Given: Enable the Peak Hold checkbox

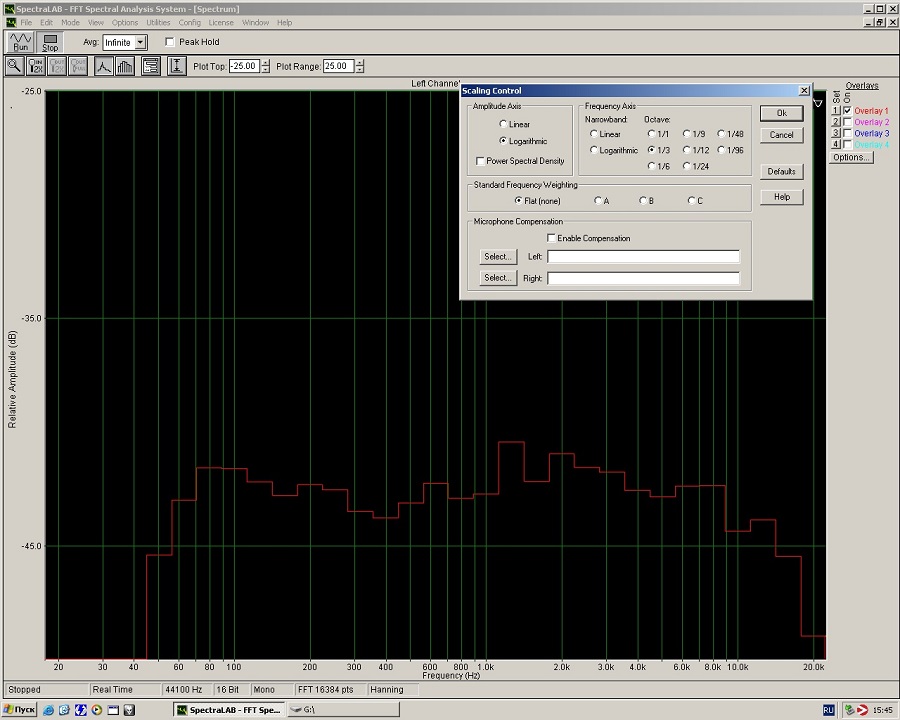Looking at the screenshot, I should (x=170, y=42).
